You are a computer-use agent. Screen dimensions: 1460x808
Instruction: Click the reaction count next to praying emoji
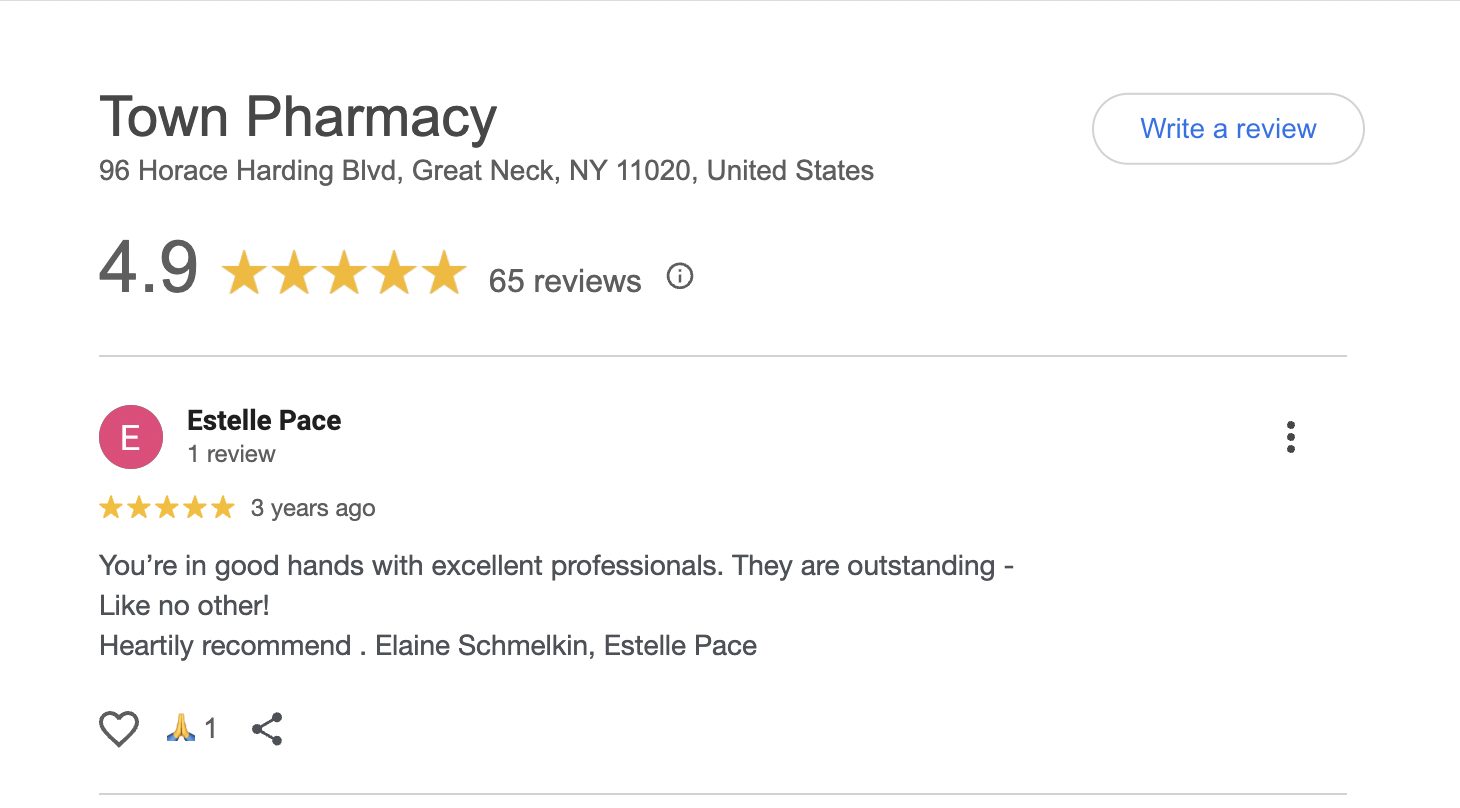[211, 729]
